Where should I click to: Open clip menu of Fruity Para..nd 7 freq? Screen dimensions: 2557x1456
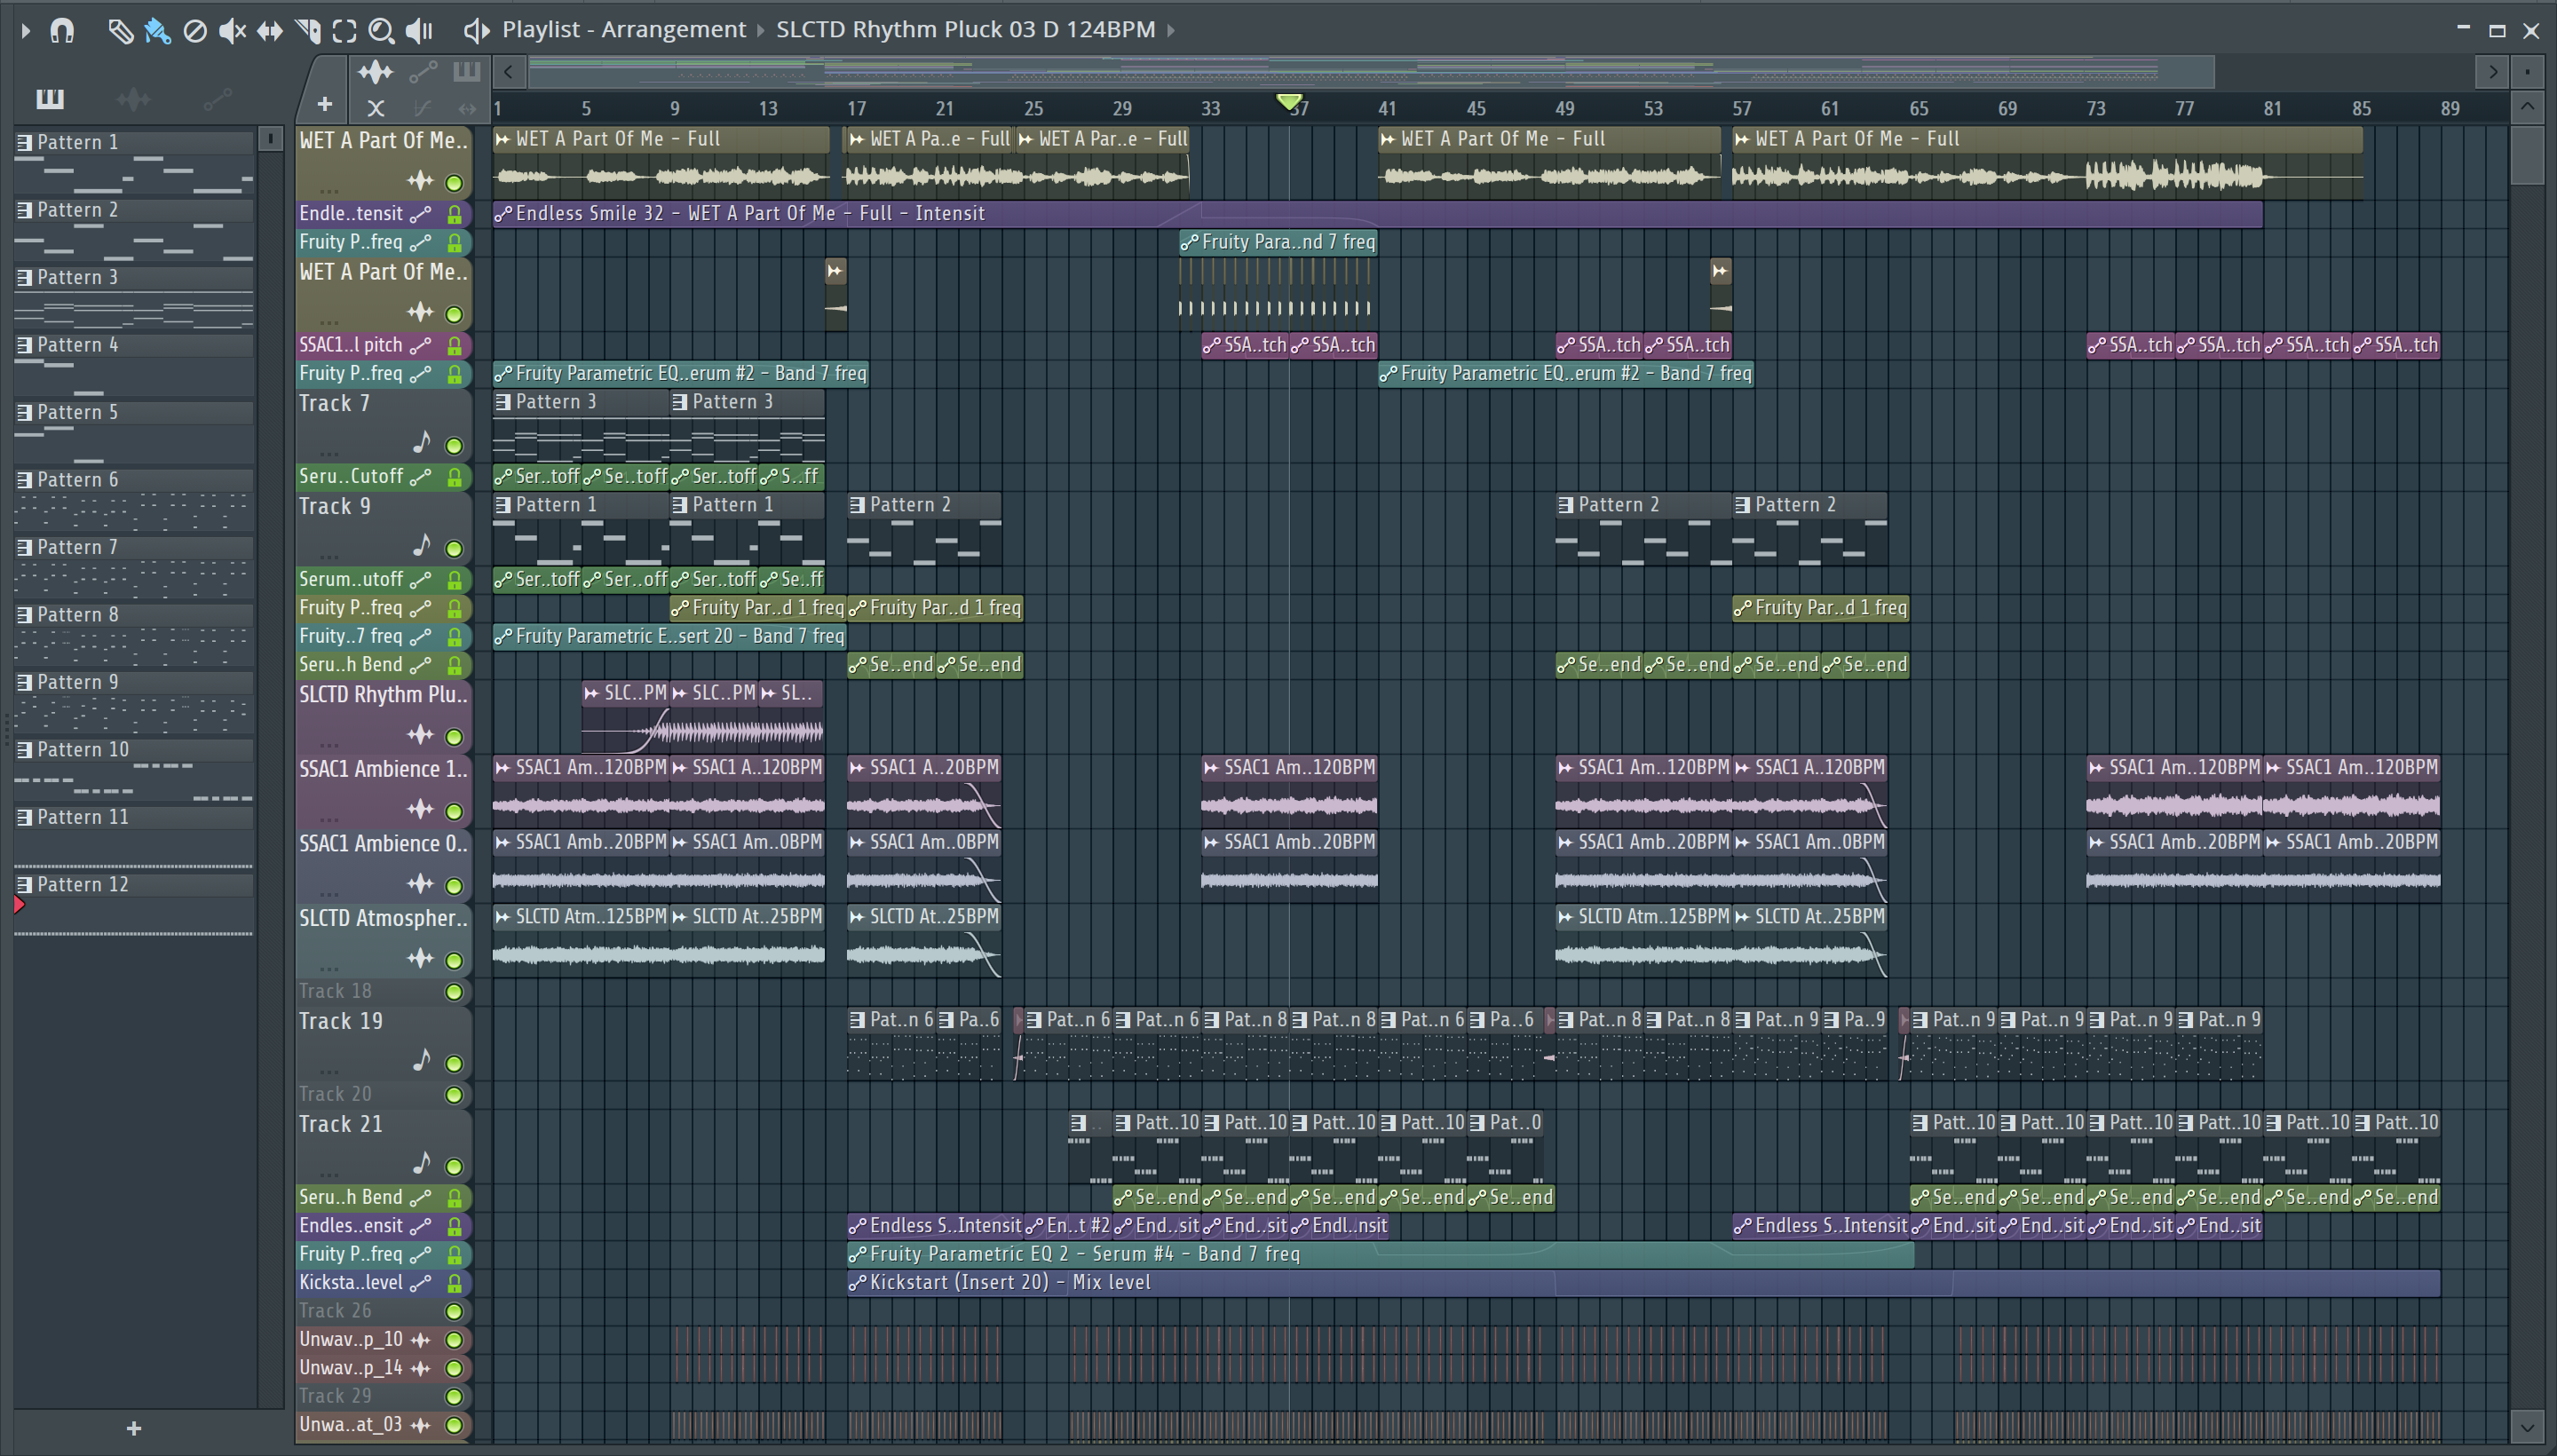pyautogui.click(x=1189, y=242)
